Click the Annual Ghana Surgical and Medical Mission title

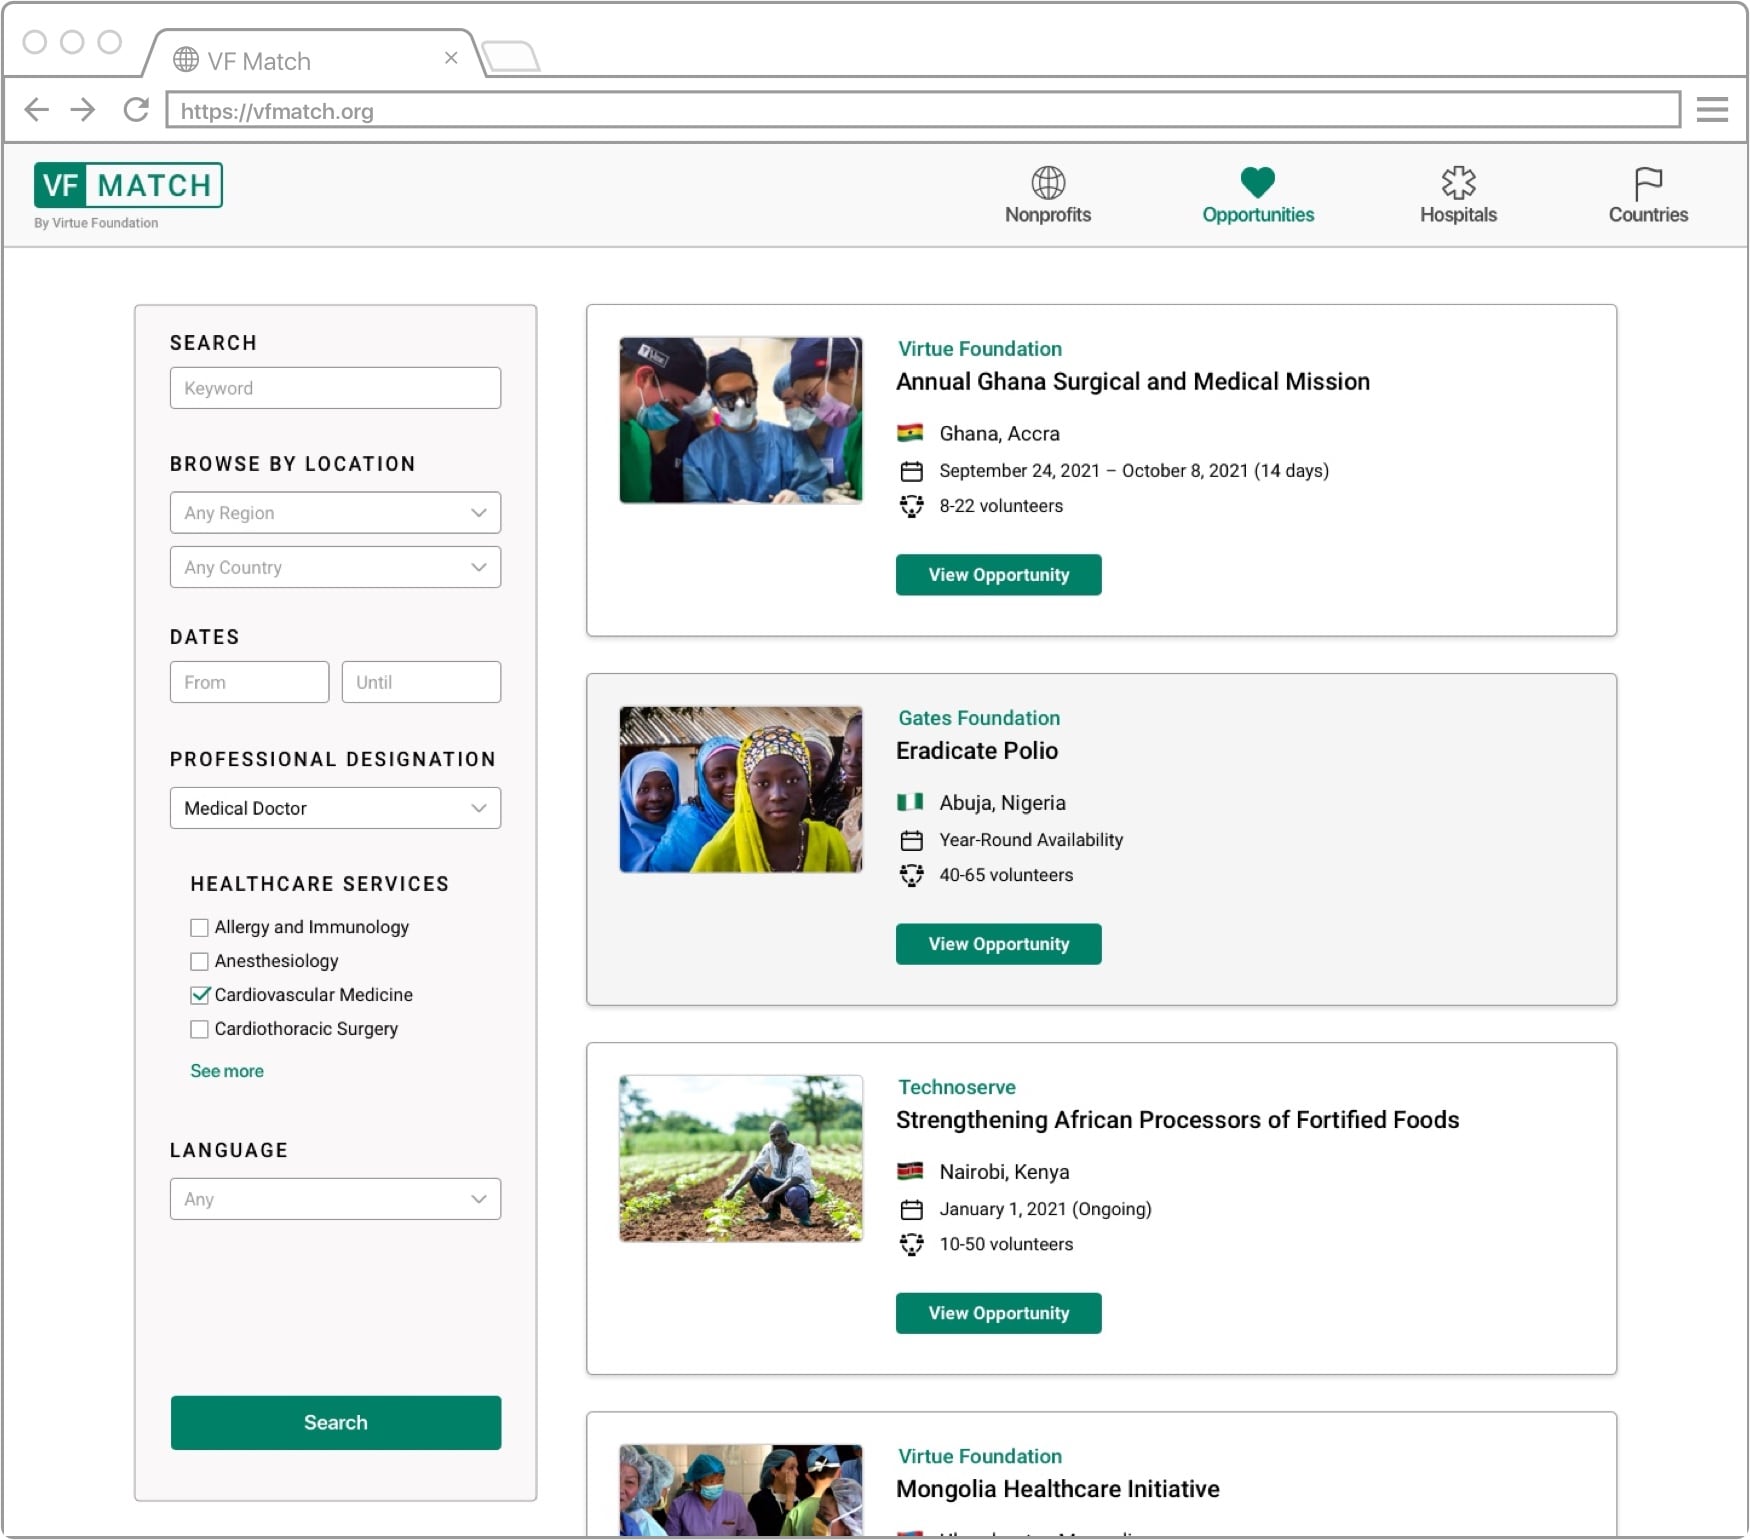[x=1133, y=382]
